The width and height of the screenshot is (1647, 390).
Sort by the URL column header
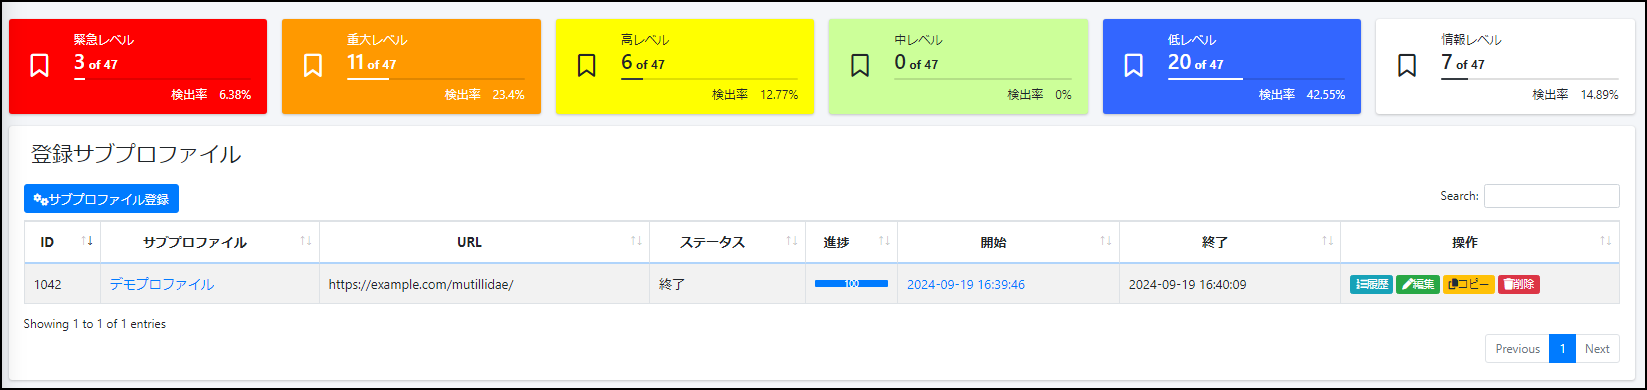pos(484,242)
